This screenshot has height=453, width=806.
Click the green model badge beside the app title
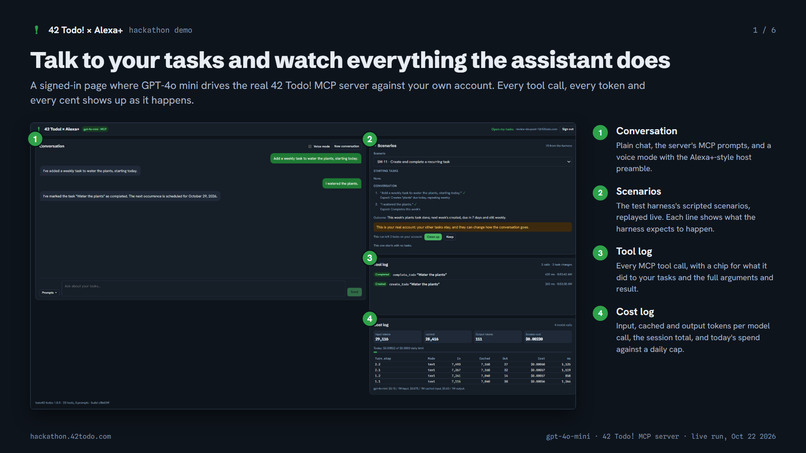click(95, 130)
